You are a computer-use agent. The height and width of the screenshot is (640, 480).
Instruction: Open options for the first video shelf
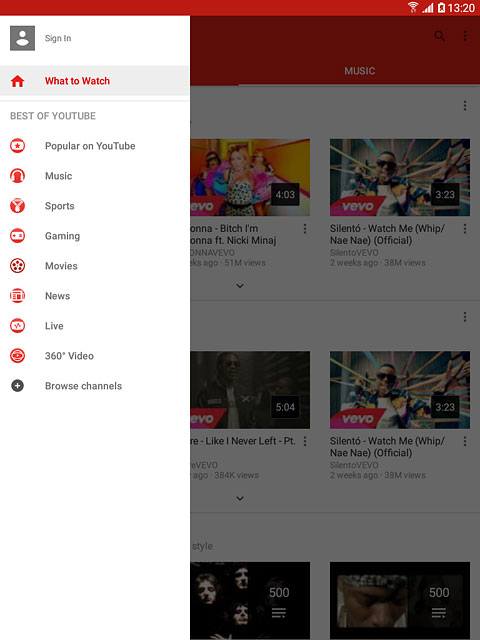point(465,106)
